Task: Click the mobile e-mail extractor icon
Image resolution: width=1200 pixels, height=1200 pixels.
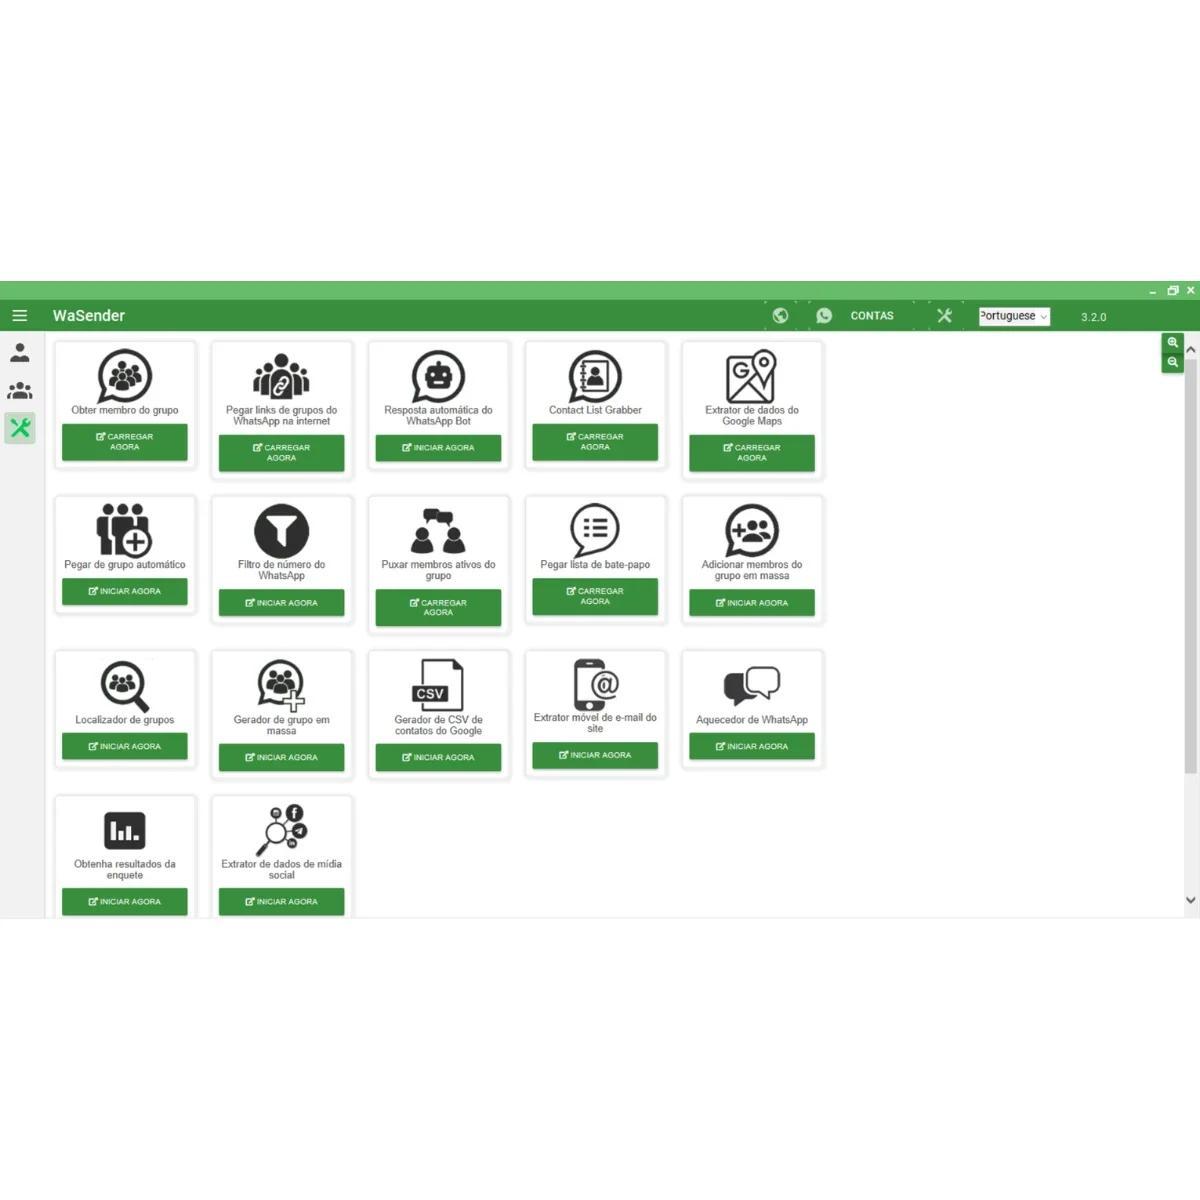Action: tap(595, 684)
